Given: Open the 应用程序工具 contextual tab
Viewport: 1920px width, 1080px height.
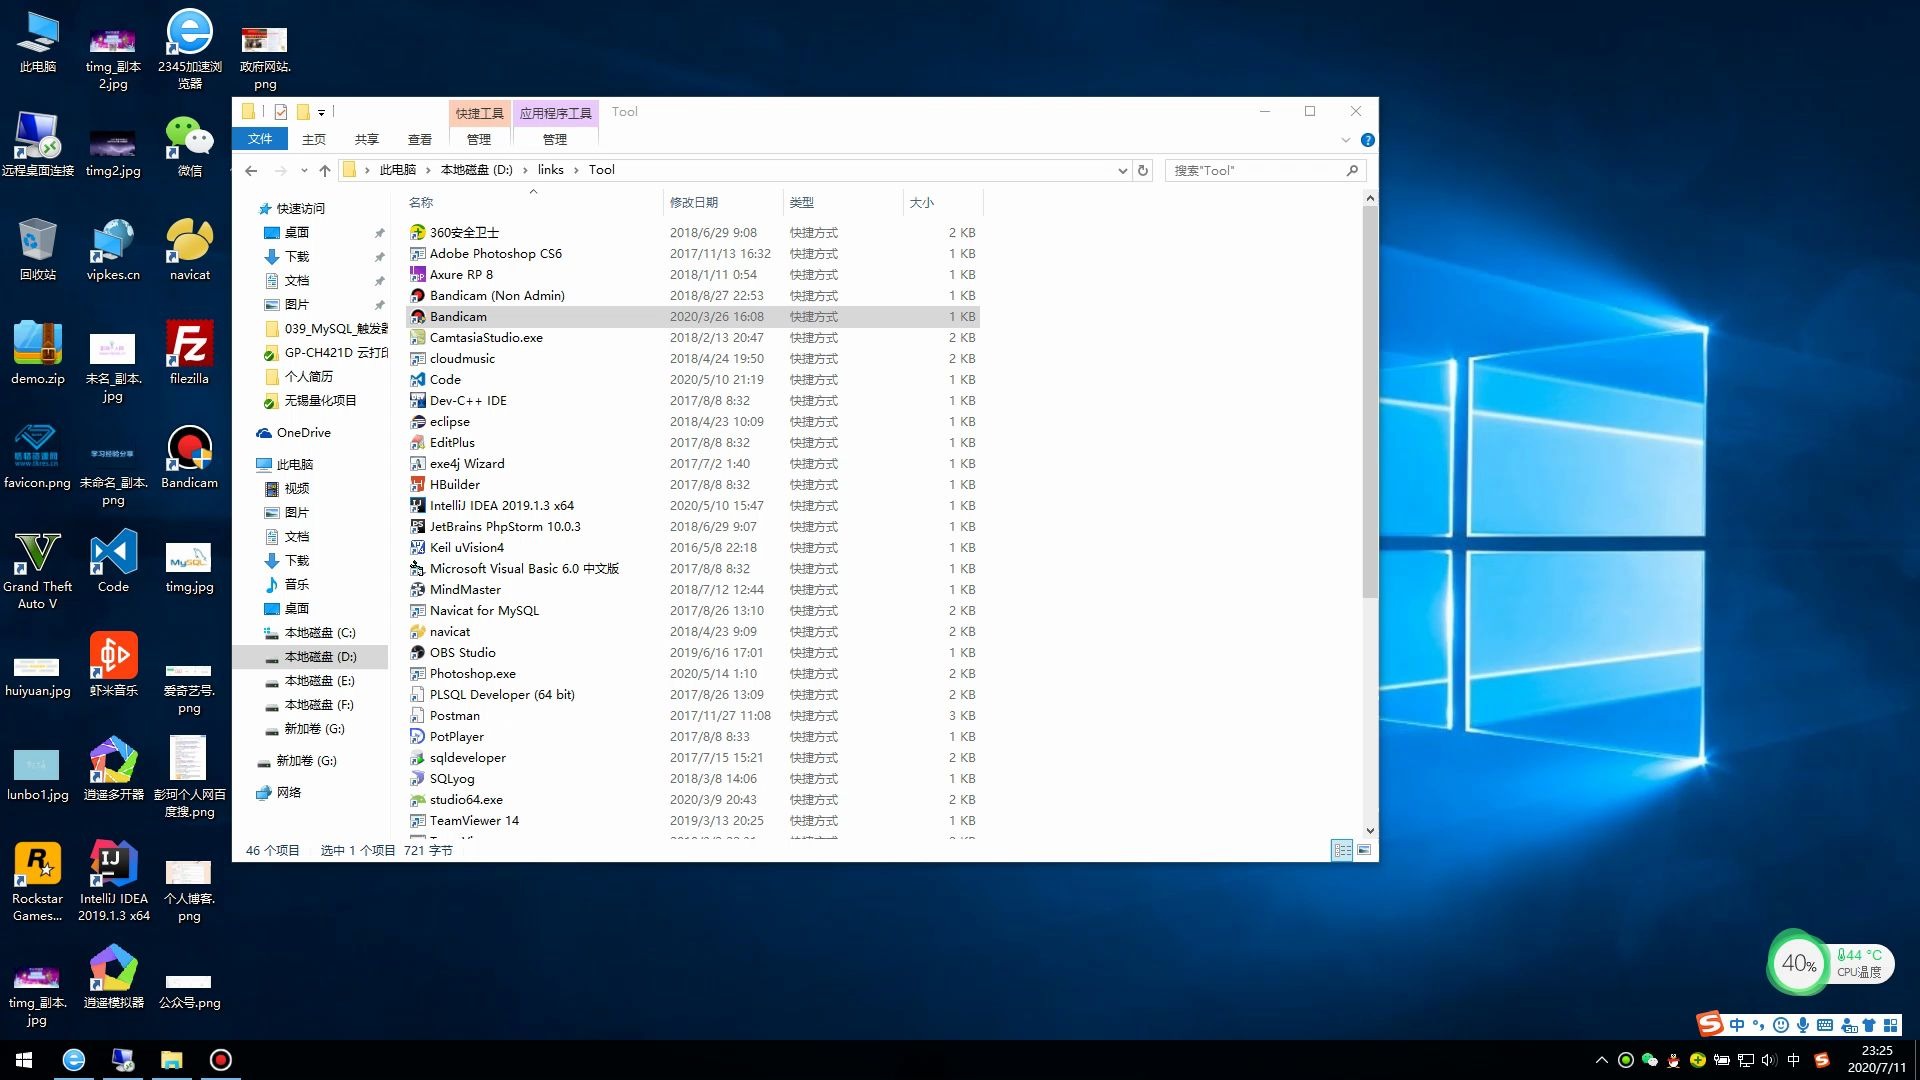Looking at the screenshot, I should point(556,113).
